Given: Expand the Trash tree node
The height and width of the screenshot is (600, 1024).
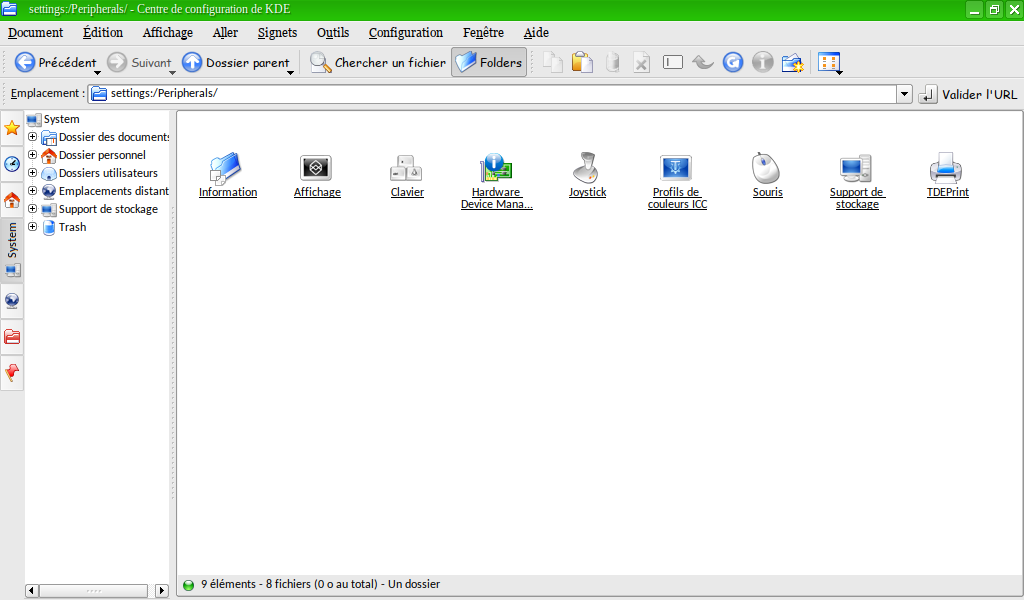Looking at the screenshot, I should click(33, 227).
